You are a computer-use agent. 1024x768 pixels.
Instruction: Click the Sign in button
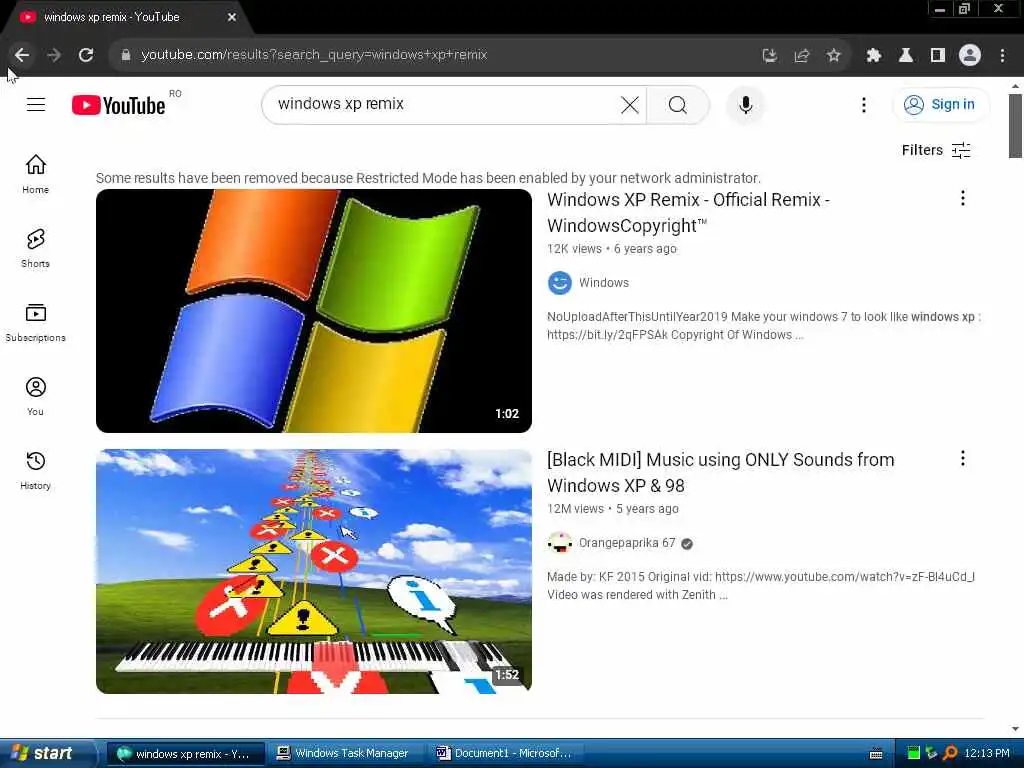[x=940, y=104]
